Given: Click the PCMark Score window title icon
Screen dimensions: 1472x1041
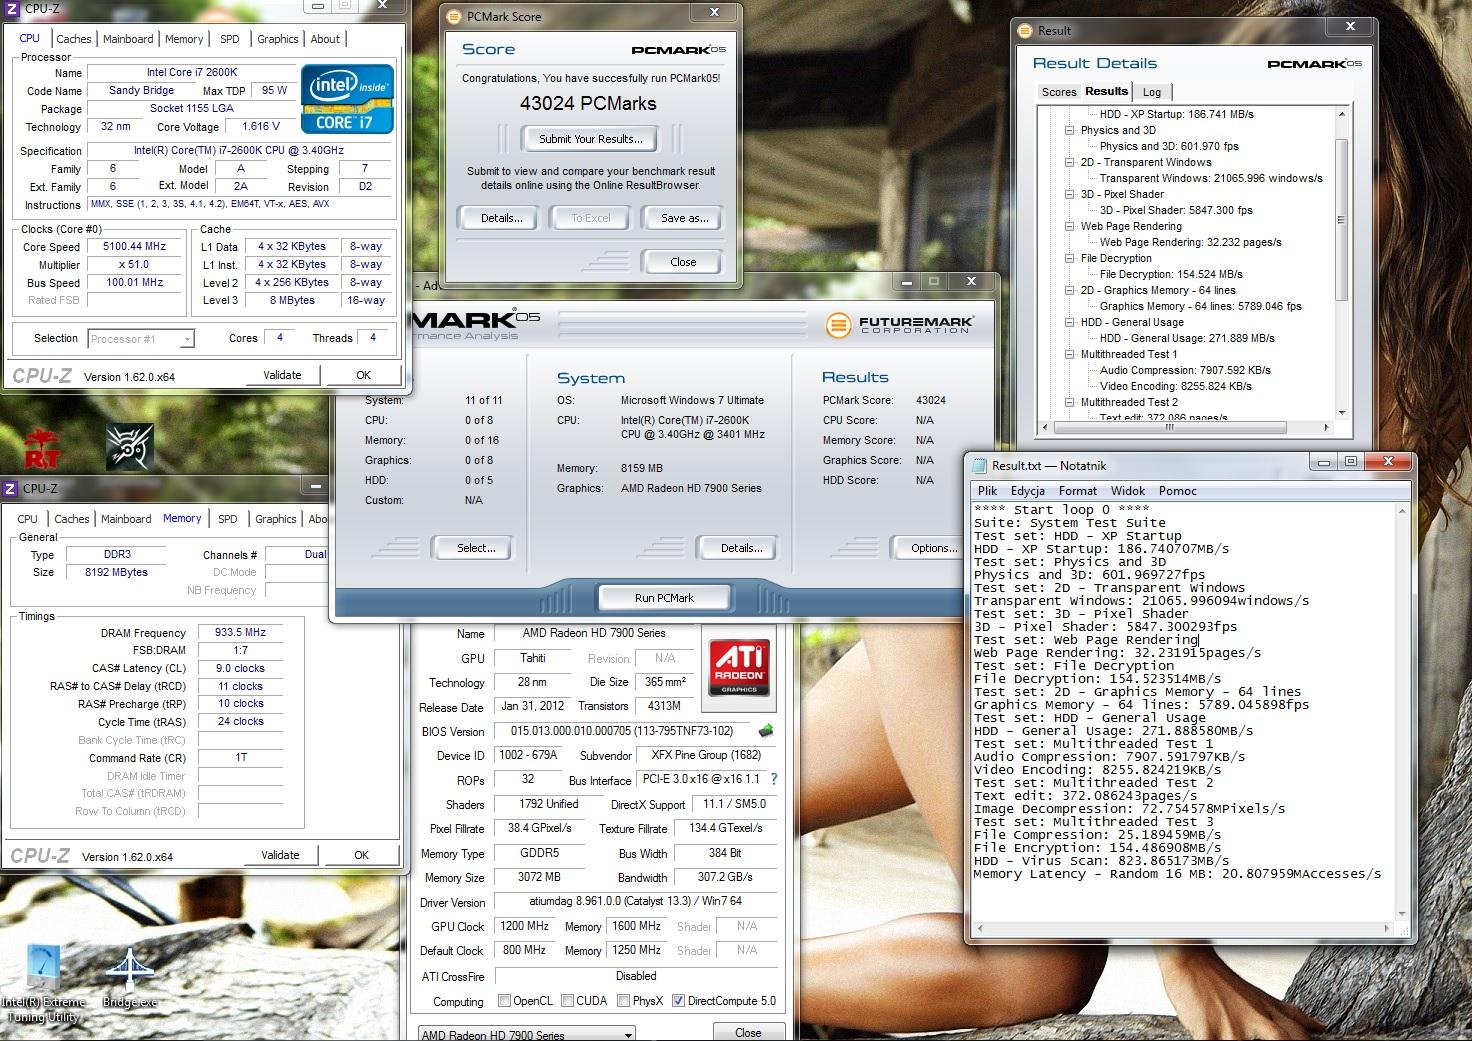Looking at the screenshot, I should pyautogui.click(x=456, y=17).
